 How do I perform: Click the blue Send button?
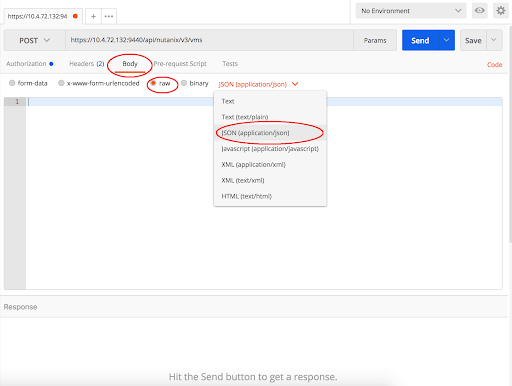pyautogui.click(x=420, y=40)
